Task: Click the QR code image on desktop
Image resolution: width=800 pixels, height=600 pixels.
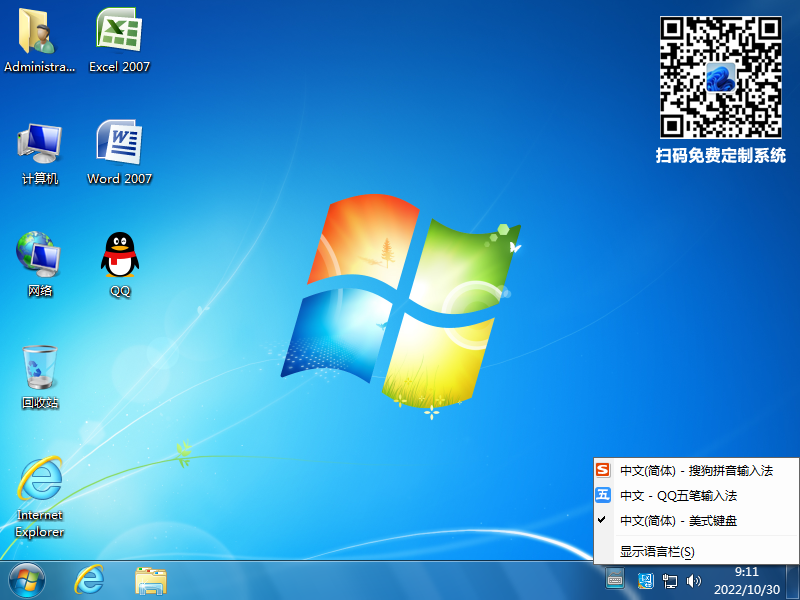Action: (720, 76)
